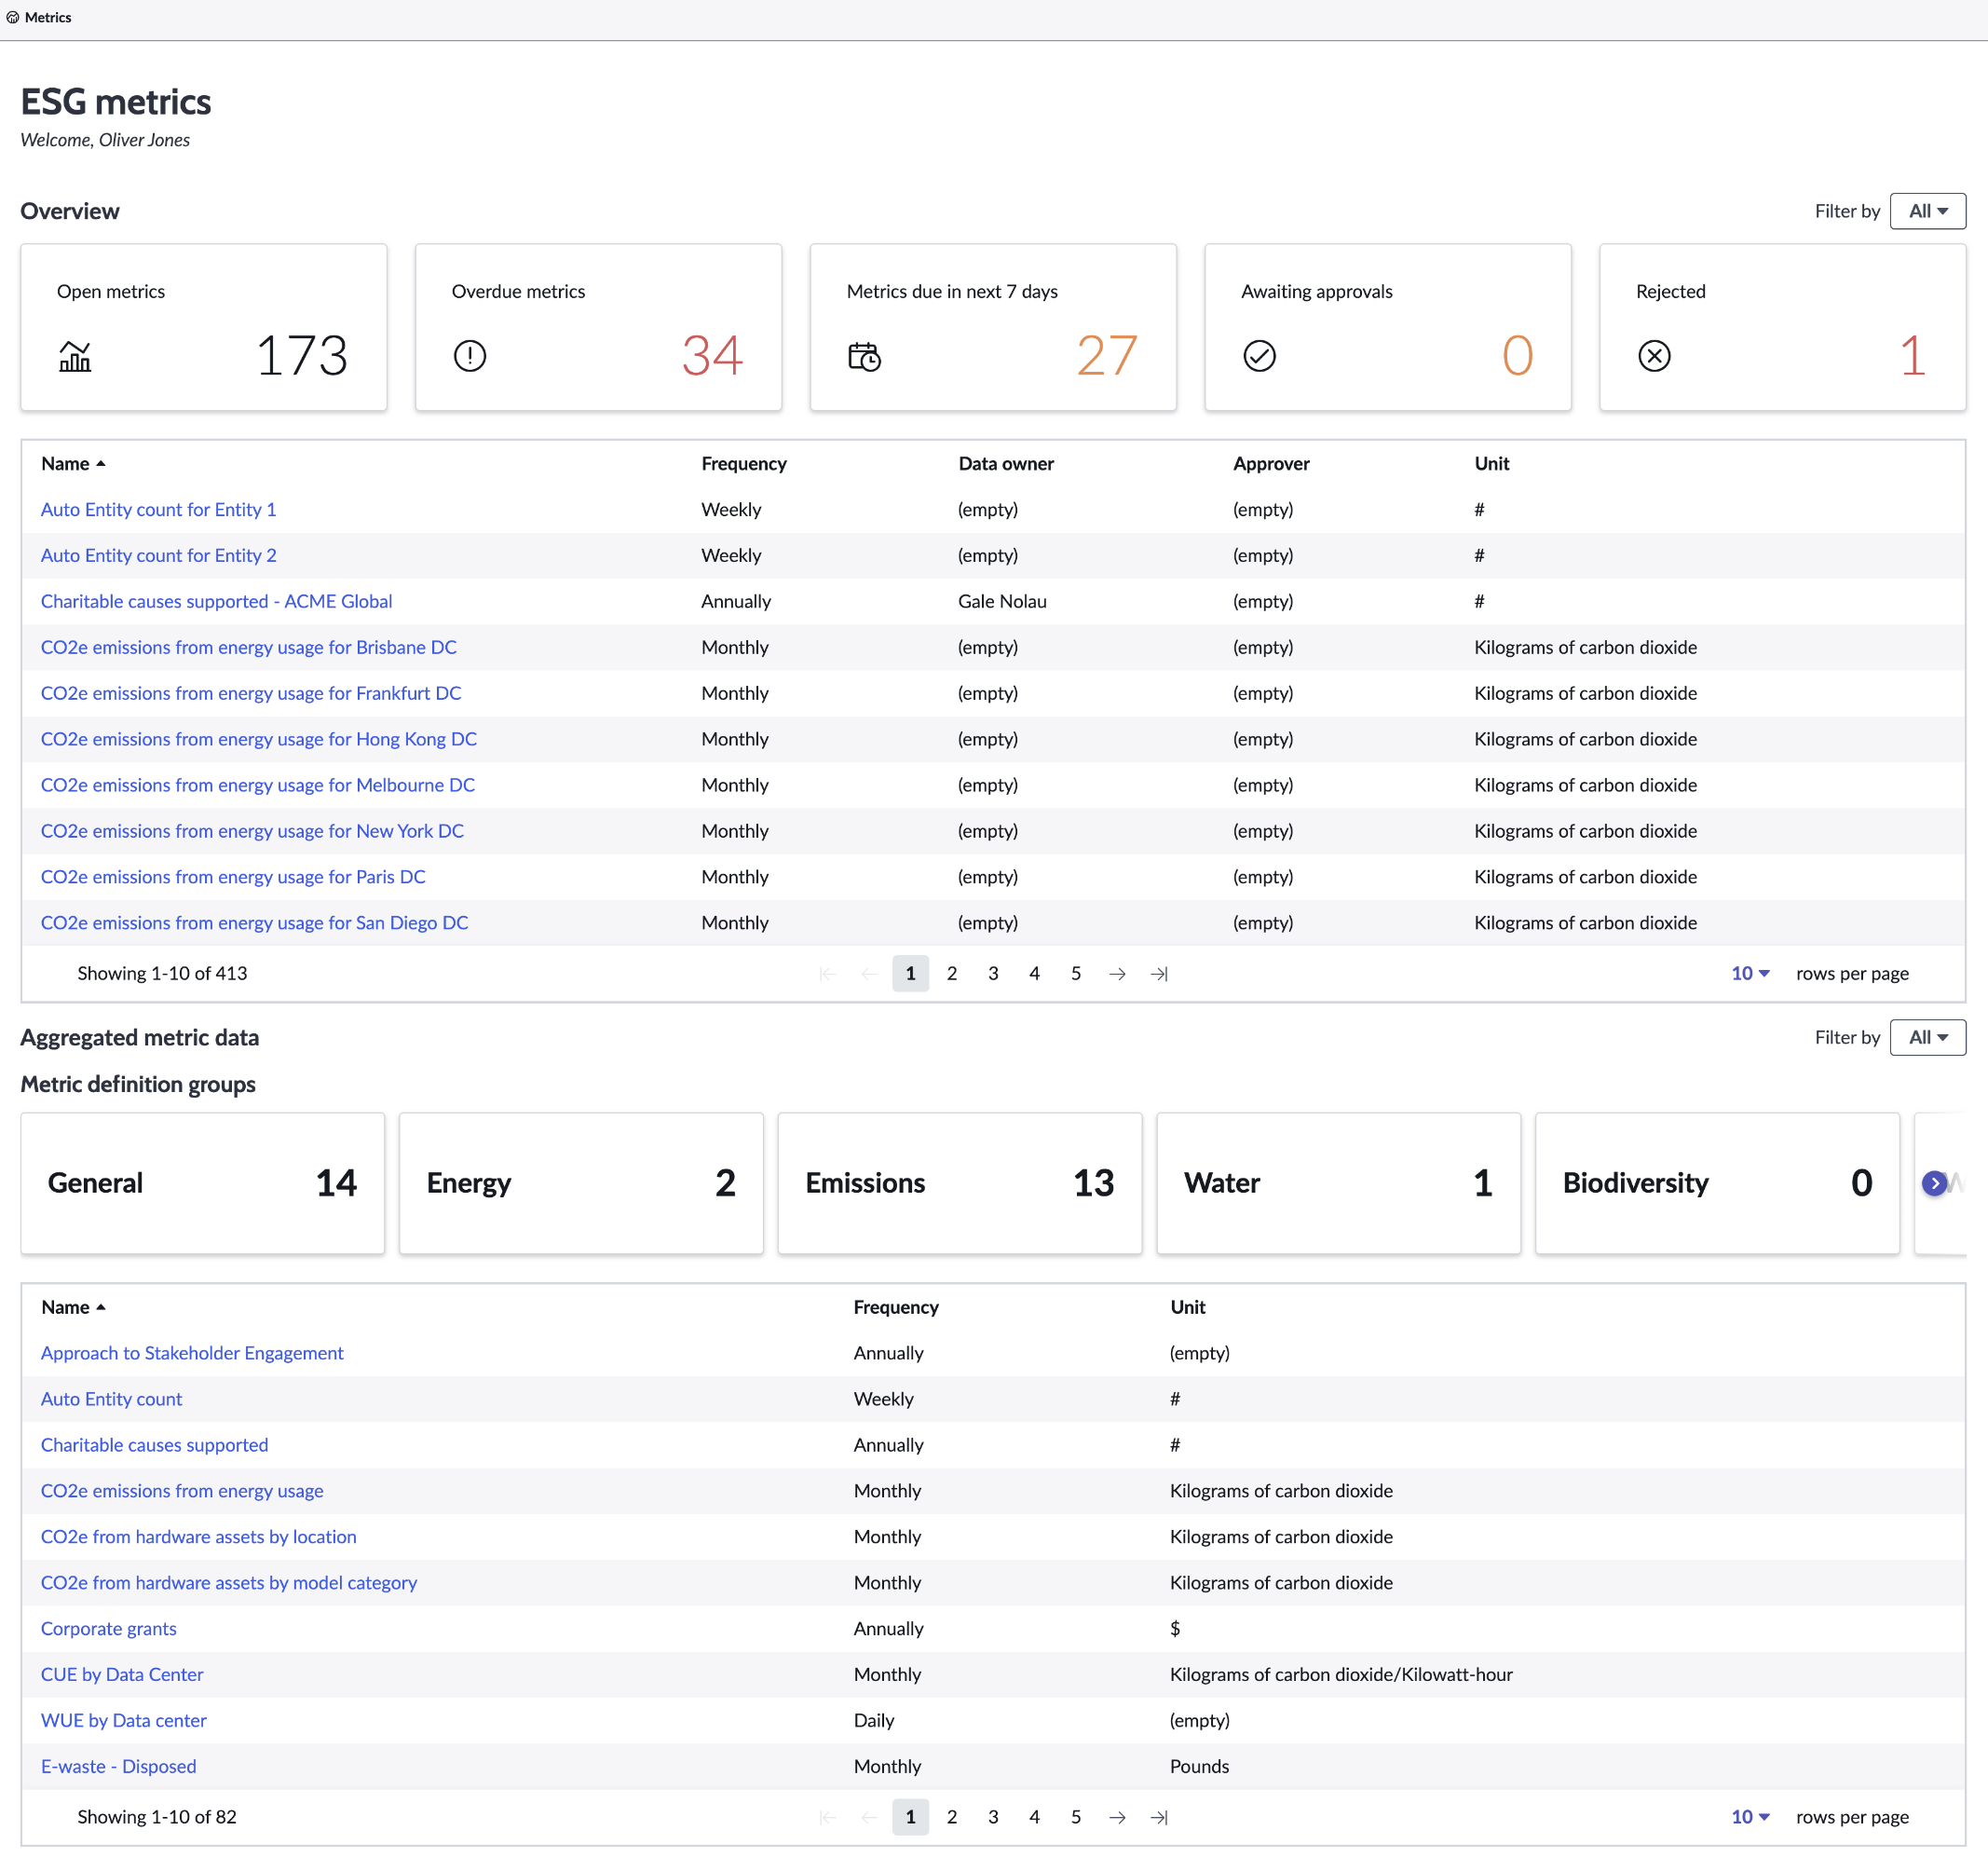Go to the next page arrow in Overview table
Screen dimensions: 1988x1871
pos(1117,974)
